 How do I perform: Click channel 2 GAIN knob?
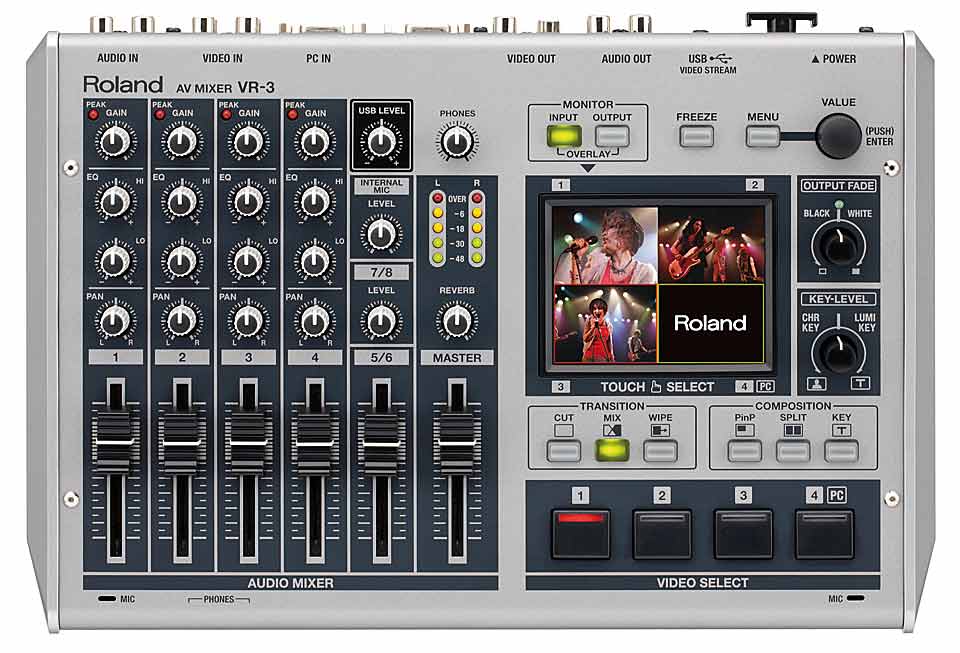click(x=181, y=142)
